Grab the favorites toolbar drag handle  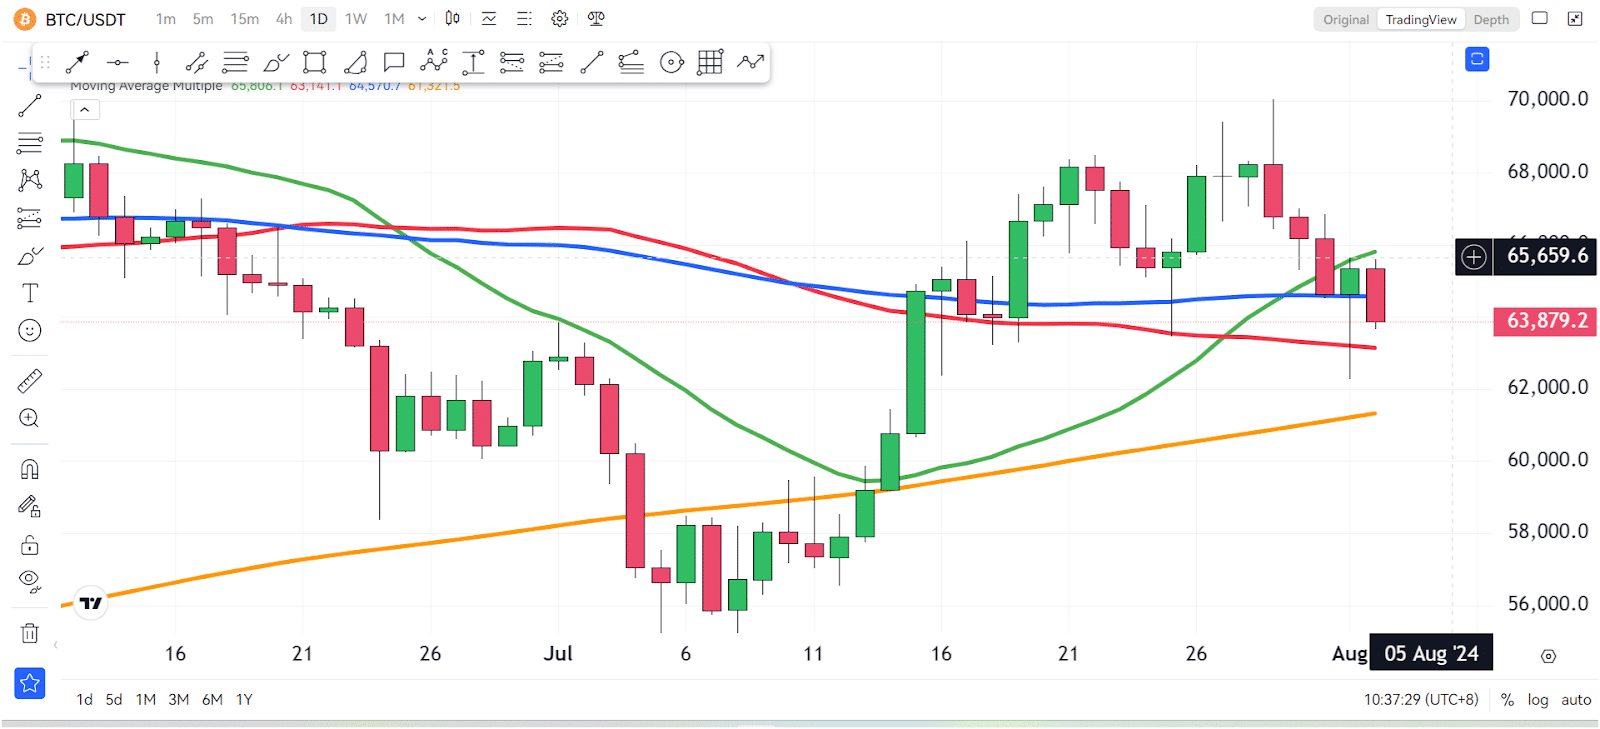(x=45, y=62)
